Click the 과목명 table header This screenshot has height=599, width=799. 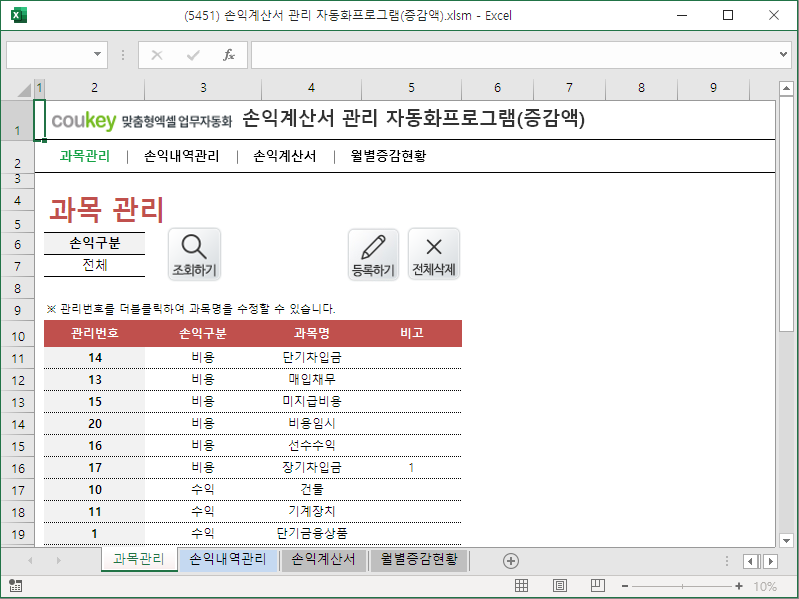(x=311, y=333)
